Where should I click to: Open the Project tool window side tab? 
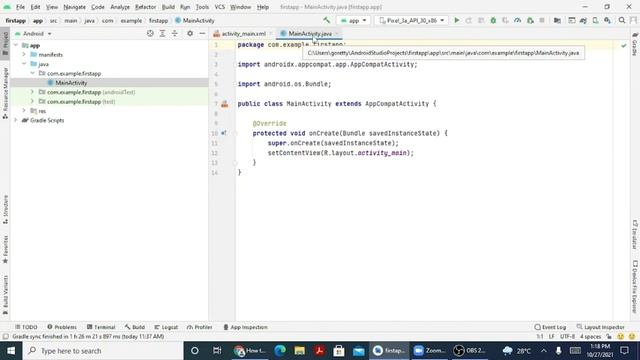(5, 43)
